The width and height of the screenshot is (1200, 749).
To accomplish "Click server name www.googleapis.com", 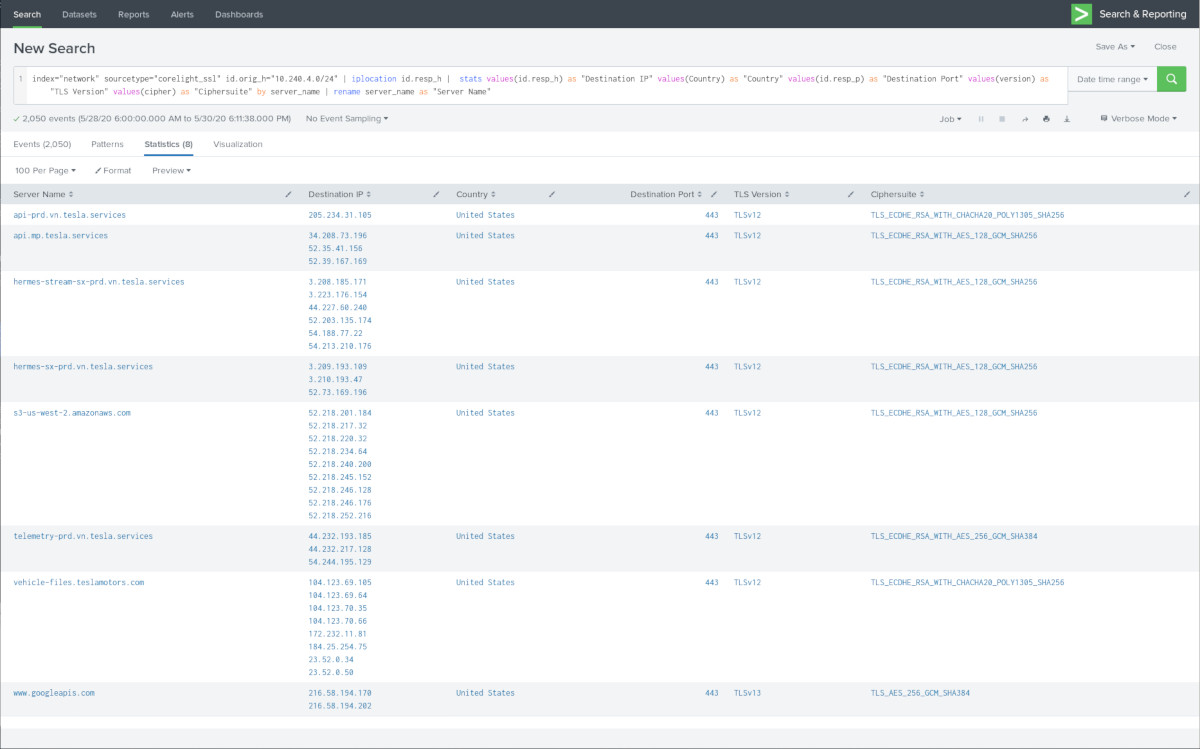I will (x=54, y=693).
